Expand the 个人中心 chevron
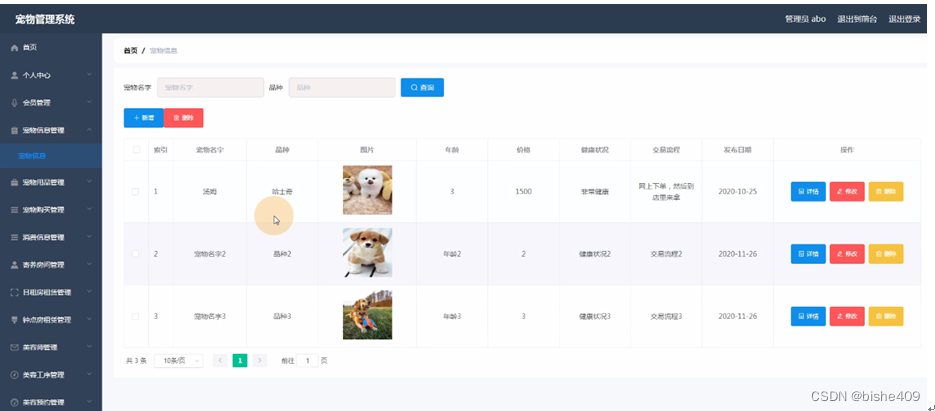Viewport: 935px width, 411px height. (x=89, y=75)
